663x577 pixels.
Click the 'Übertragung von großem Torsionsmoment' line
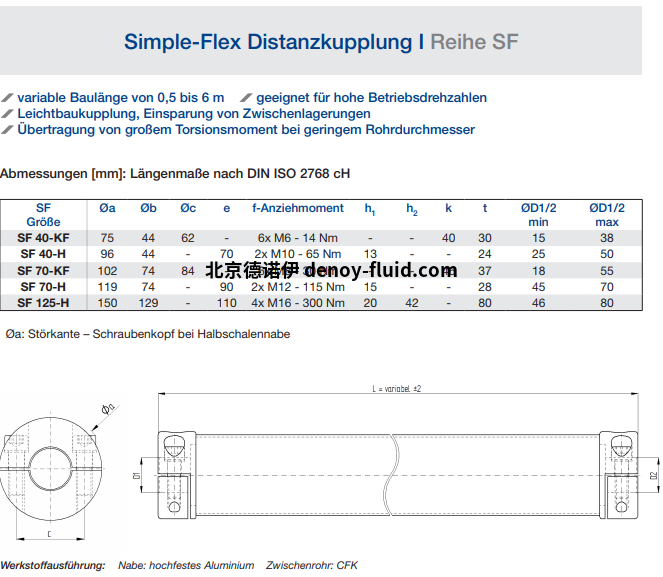246,130
